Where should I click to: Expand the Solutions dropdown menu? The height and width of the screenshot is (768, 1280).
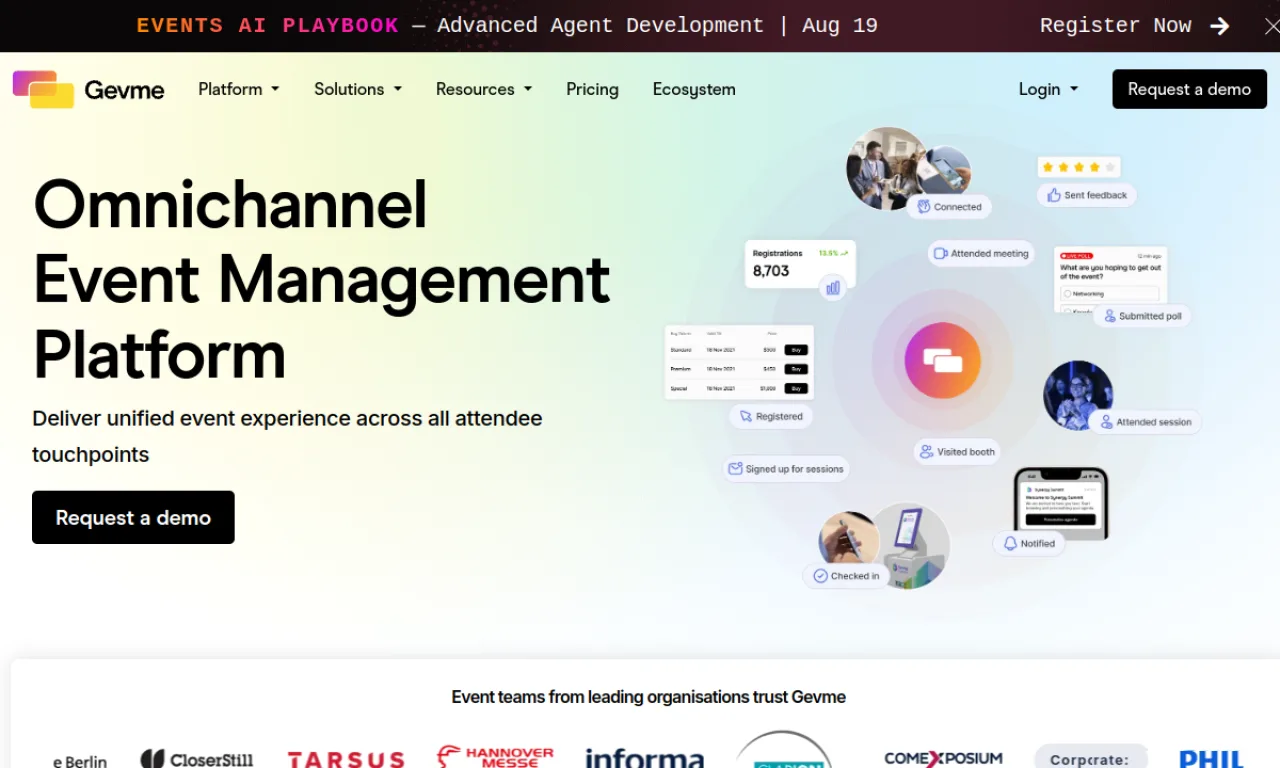coord(358,89)
